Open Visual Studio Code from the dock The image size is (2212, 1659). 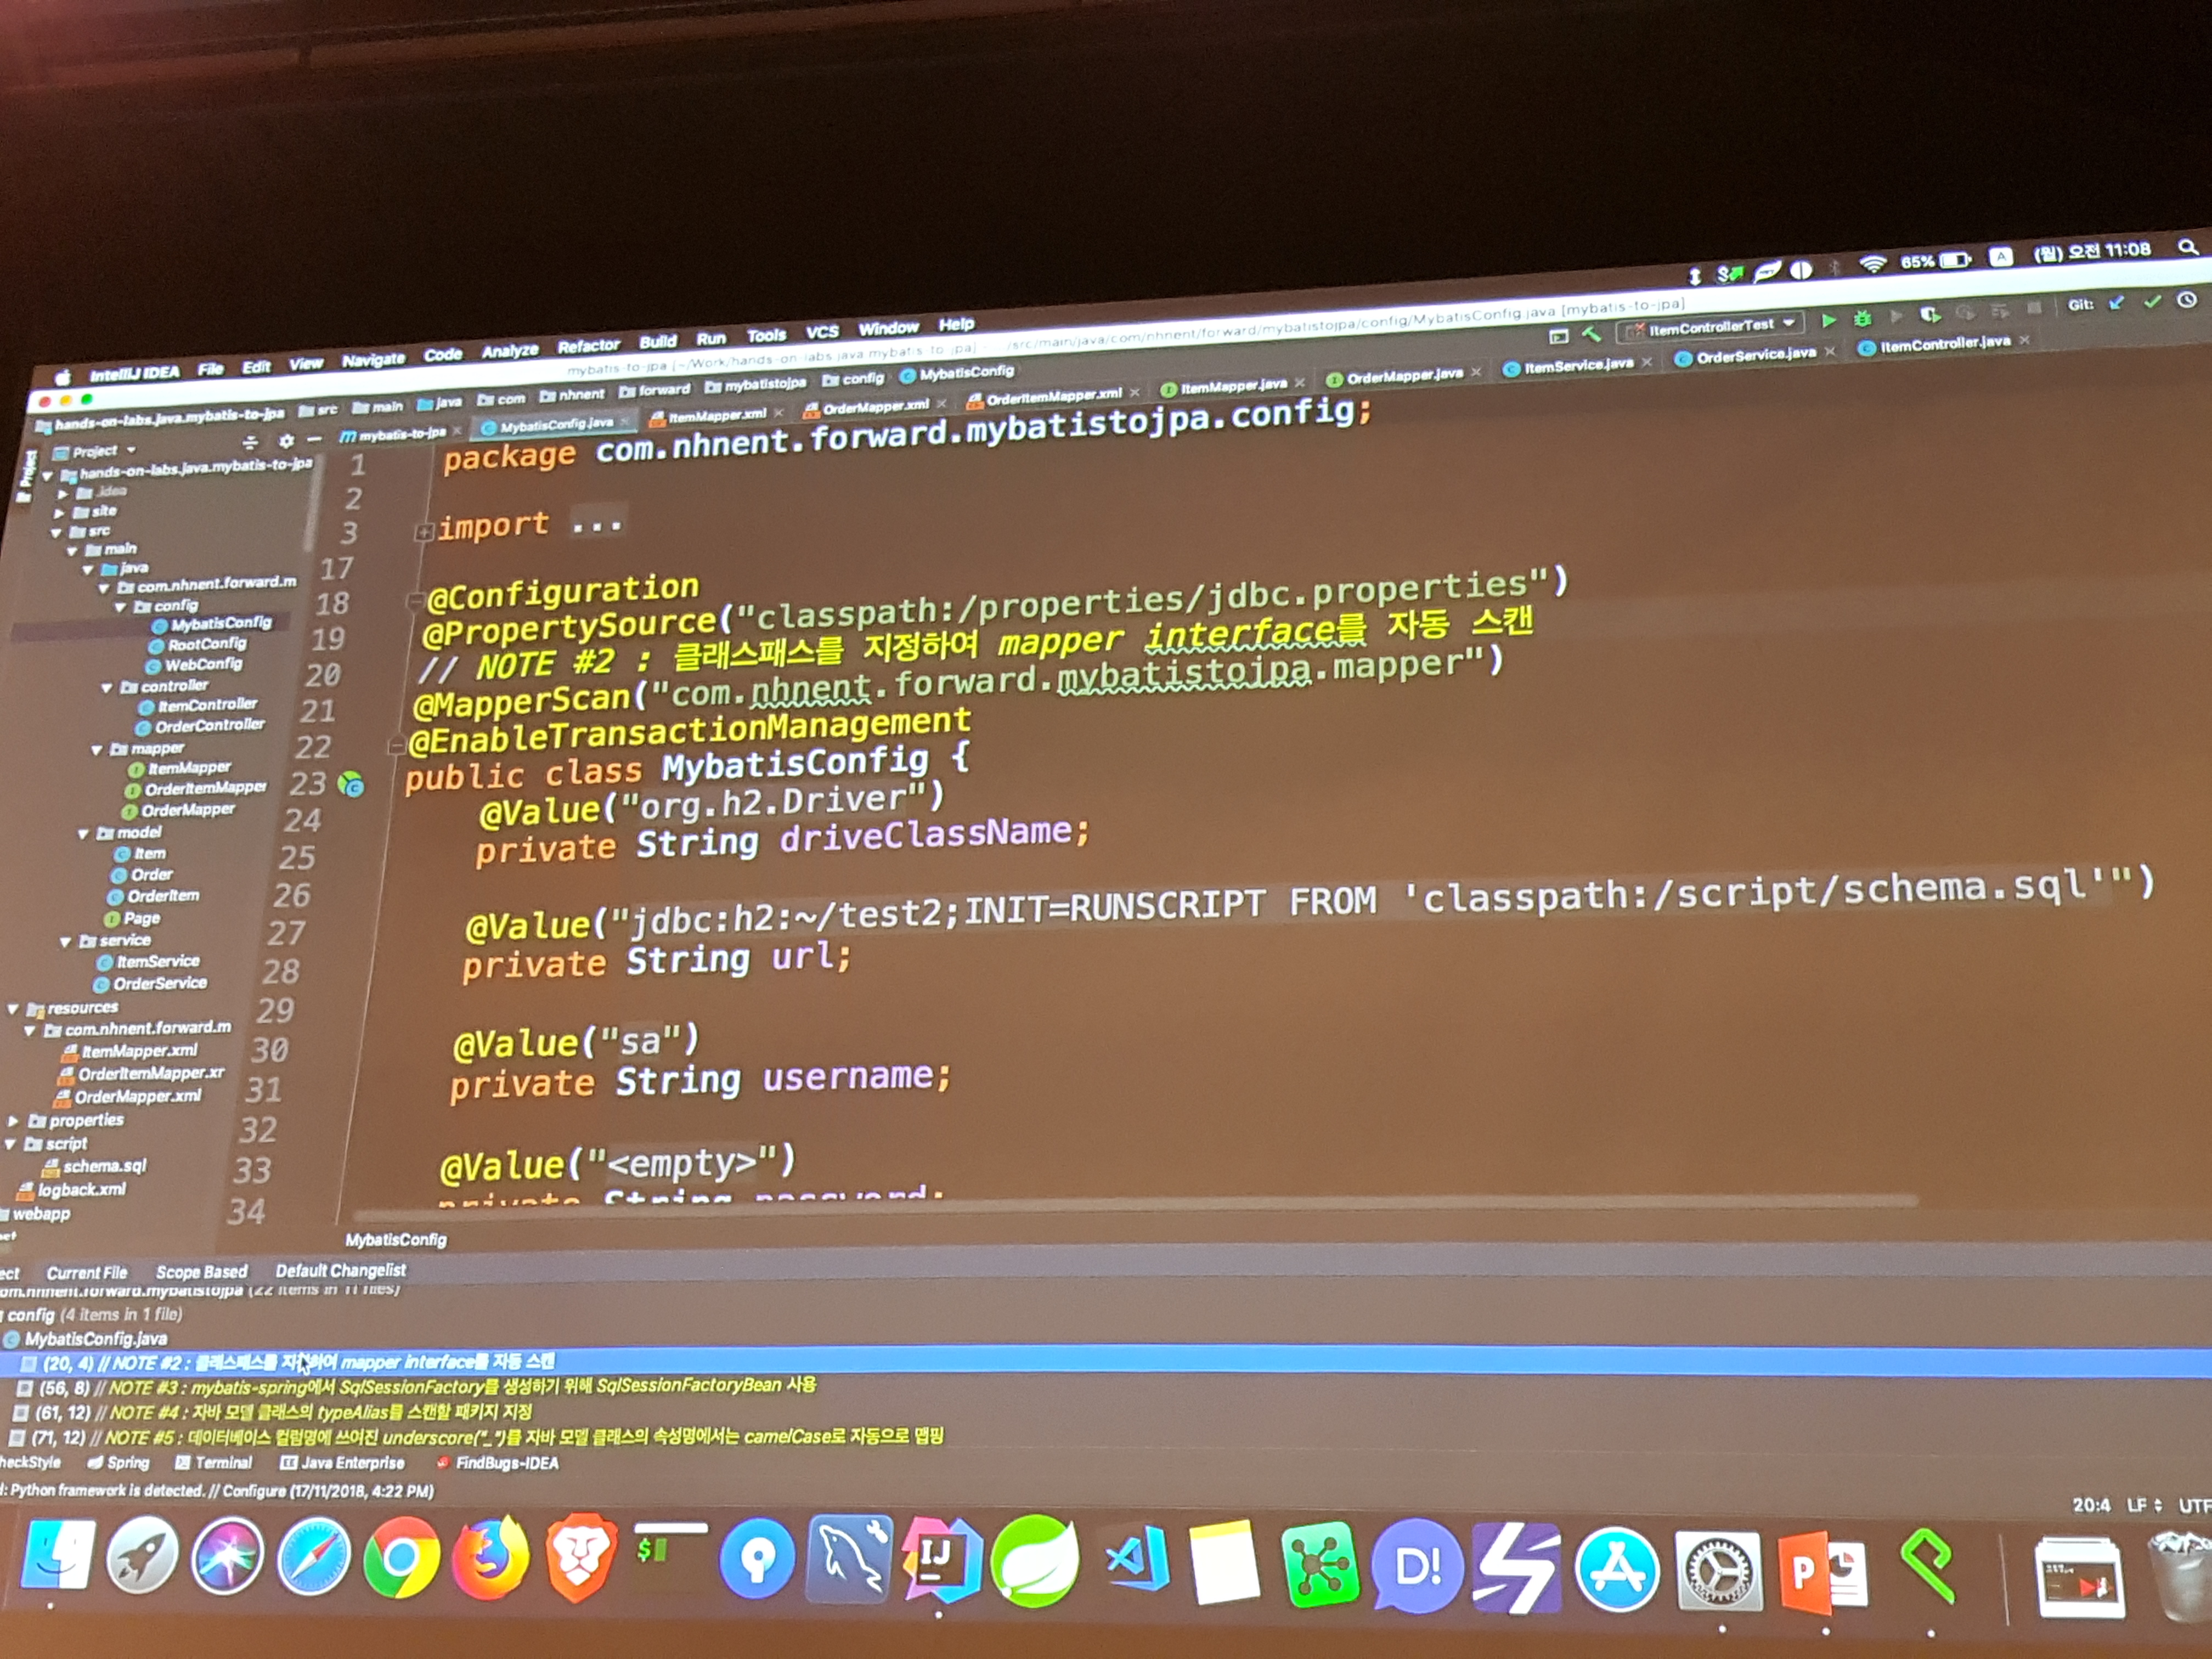point(1139,1559)
